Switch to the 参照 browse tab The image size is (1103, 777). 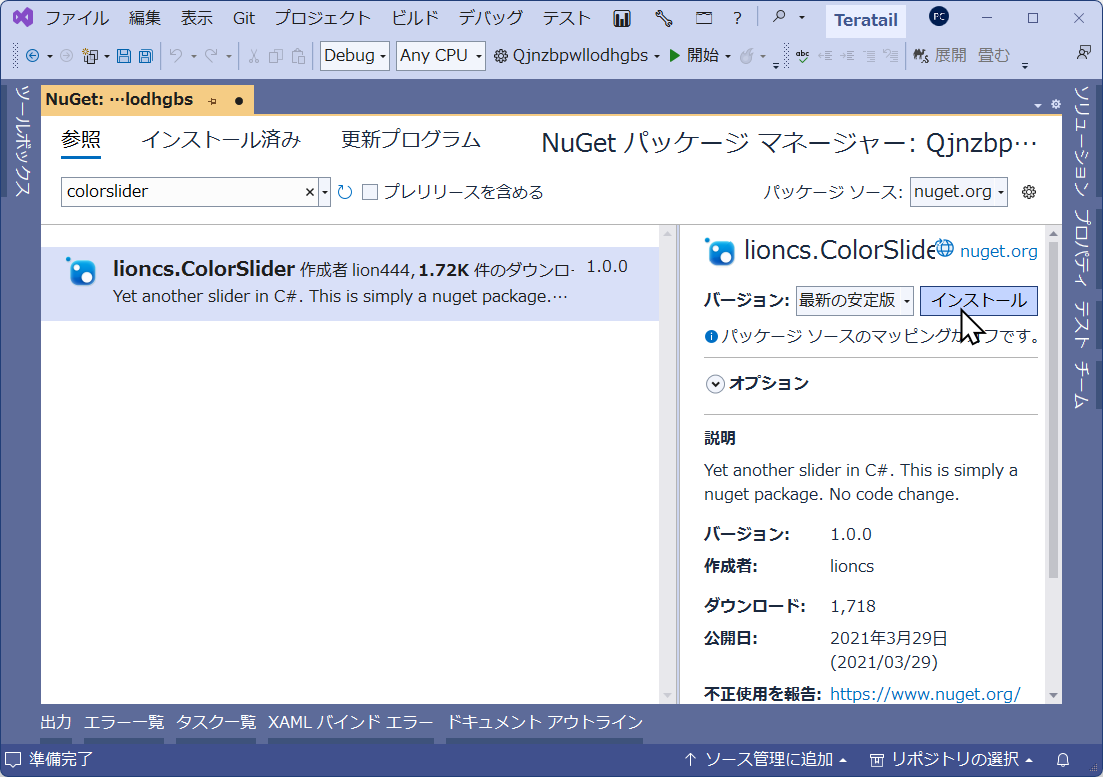coord(81,140)
